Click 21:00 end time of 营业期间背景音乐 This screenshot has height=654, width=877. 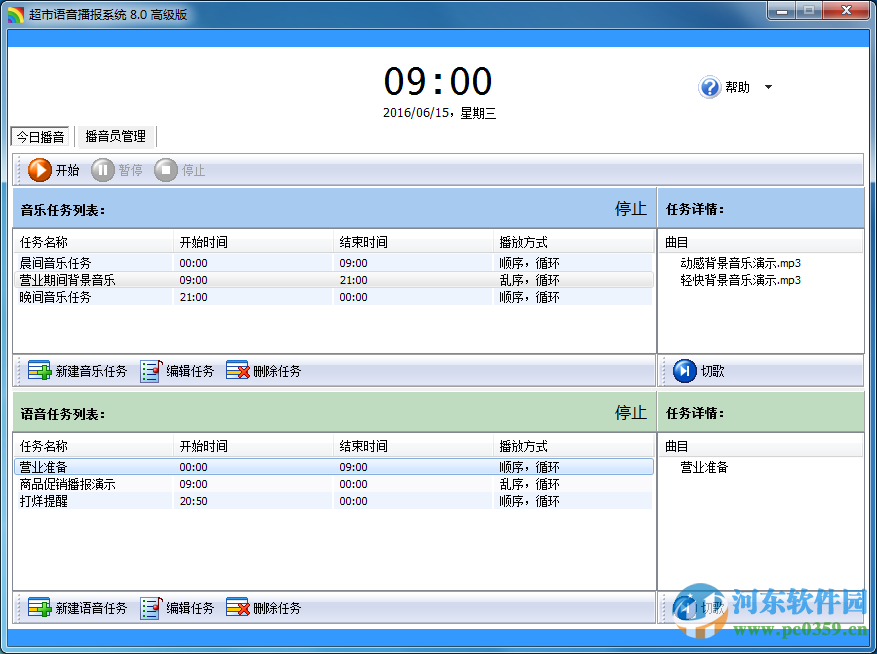tap(353, 280)
